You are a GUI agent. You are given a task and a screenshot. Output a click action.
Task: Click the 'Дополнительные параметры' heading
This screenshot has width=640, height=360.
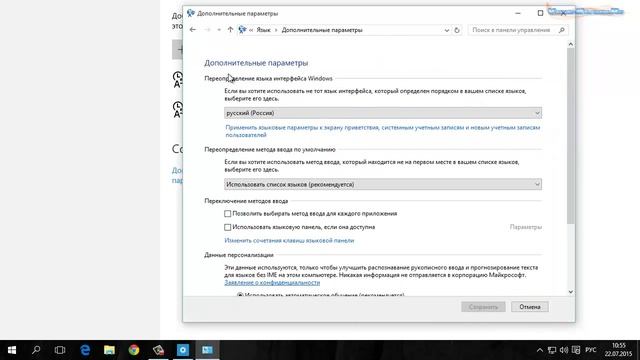tap(256, 63)
